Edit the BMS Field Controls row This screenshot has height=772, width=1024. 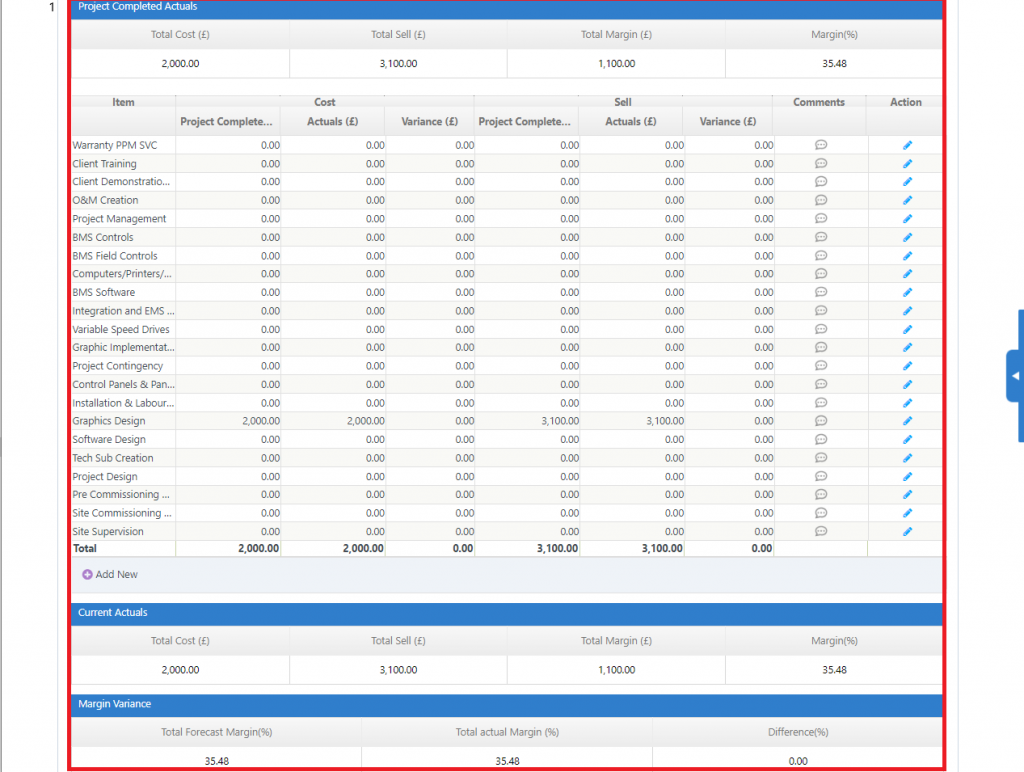point(907,255)
